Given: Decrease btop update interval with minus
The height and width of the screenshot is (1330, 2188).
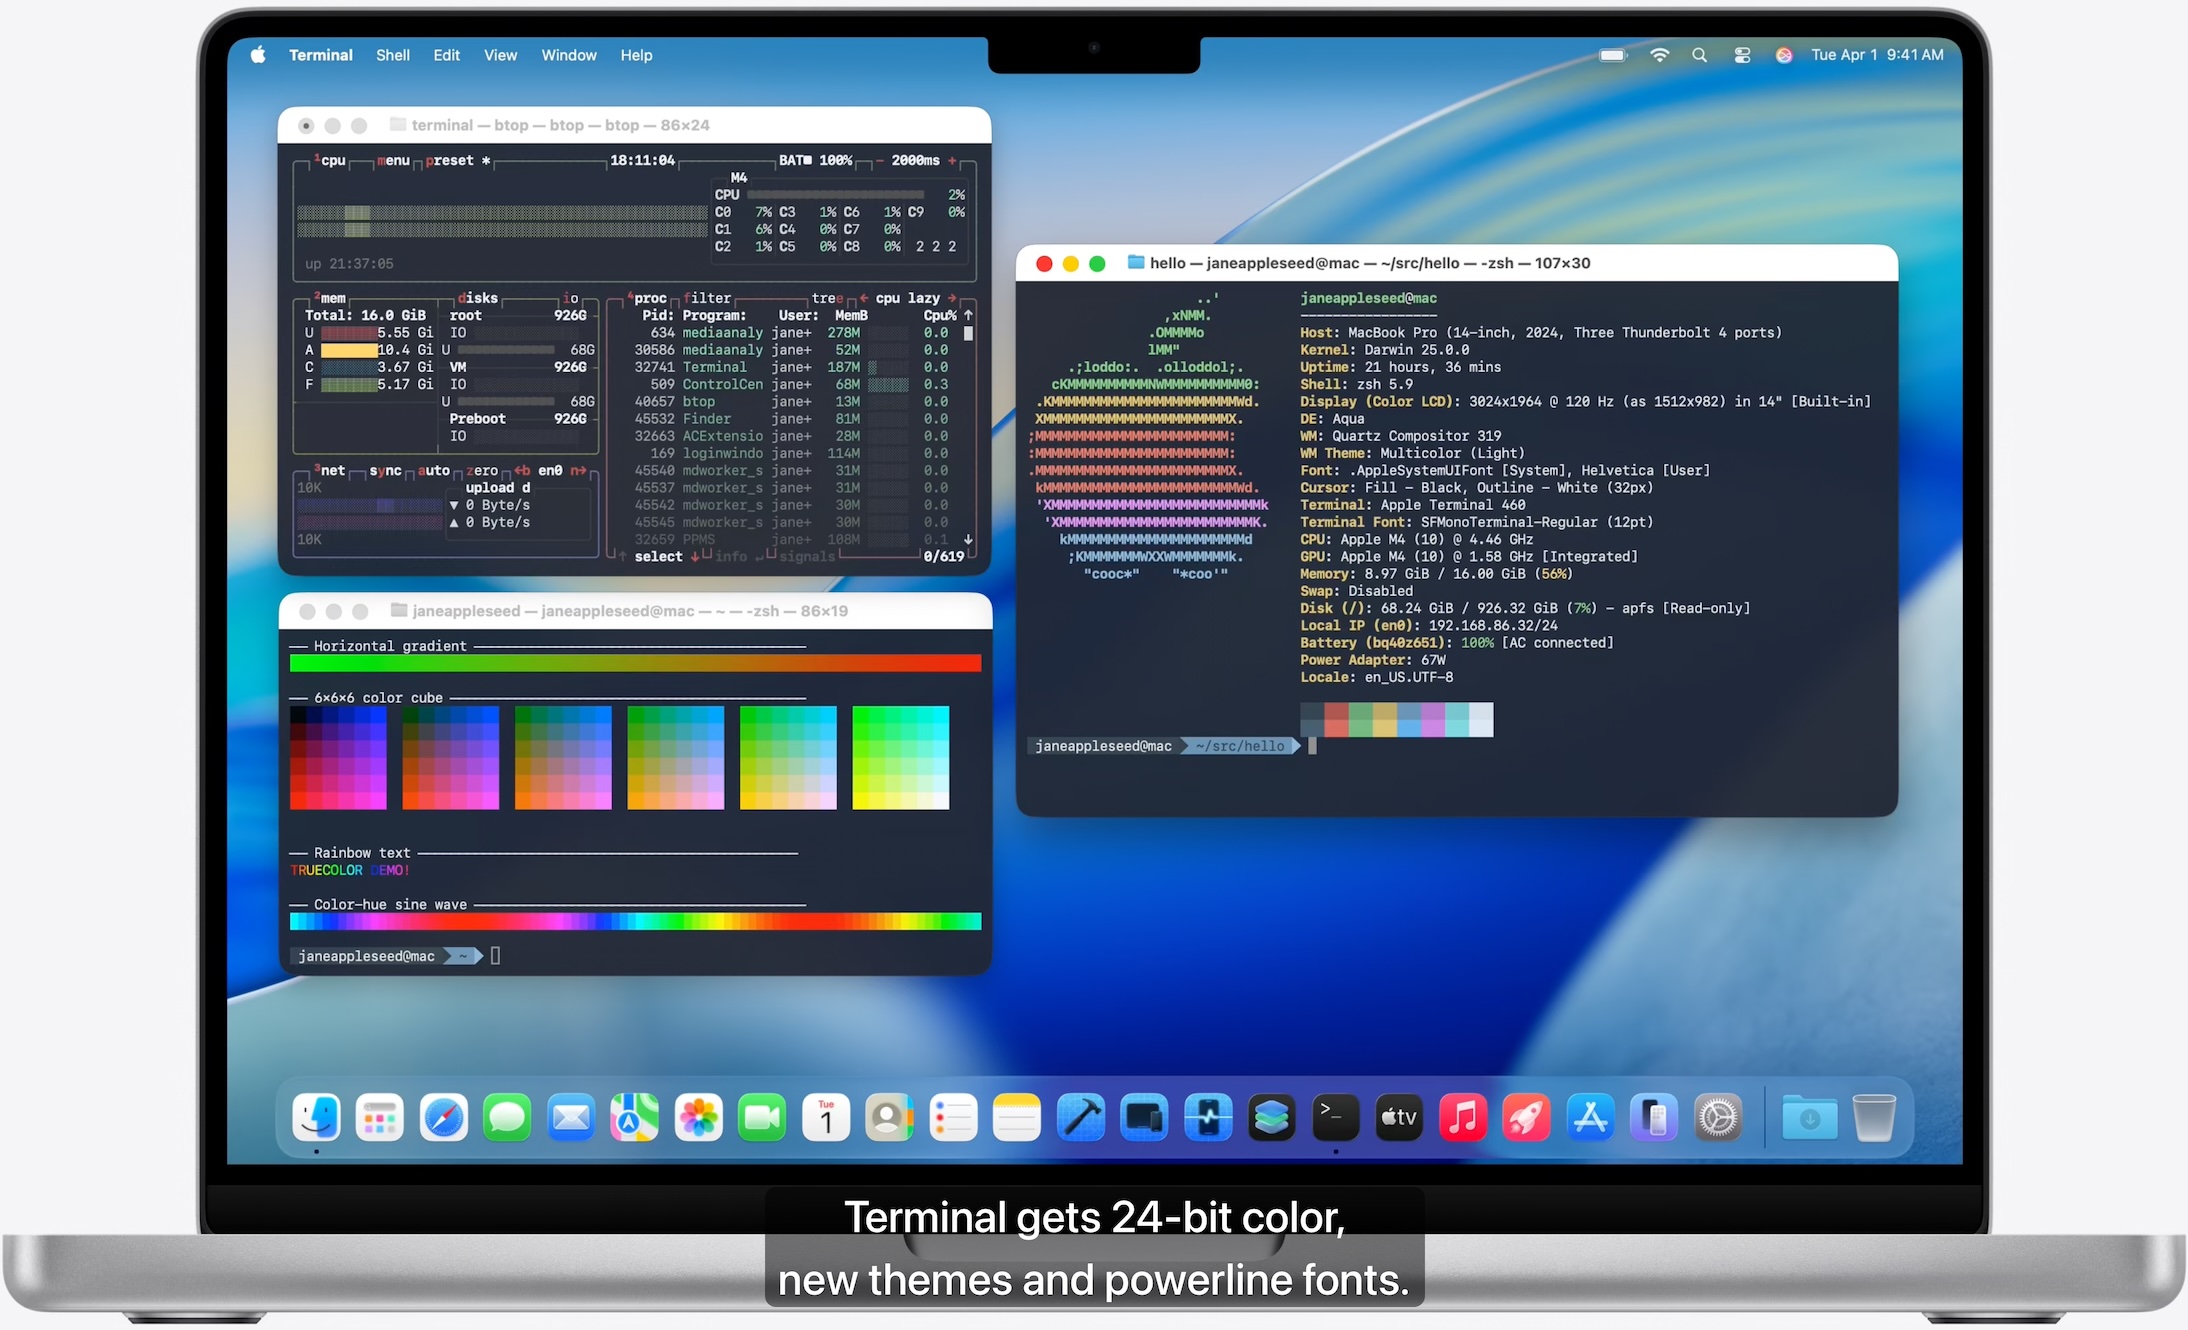Looking at the screenshot, I should pos(879,160).
